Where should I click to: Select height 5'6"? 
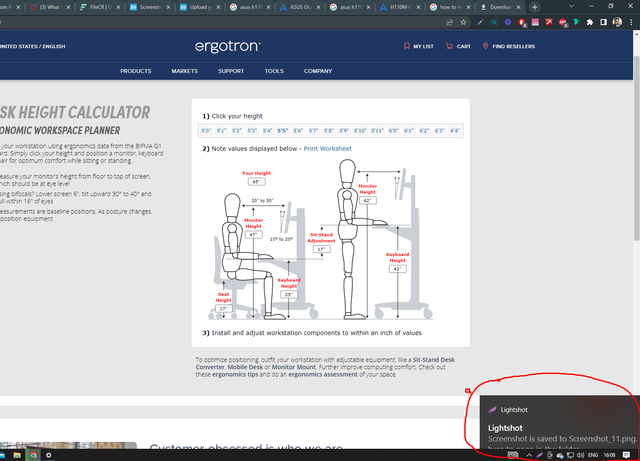pos(298,131)
